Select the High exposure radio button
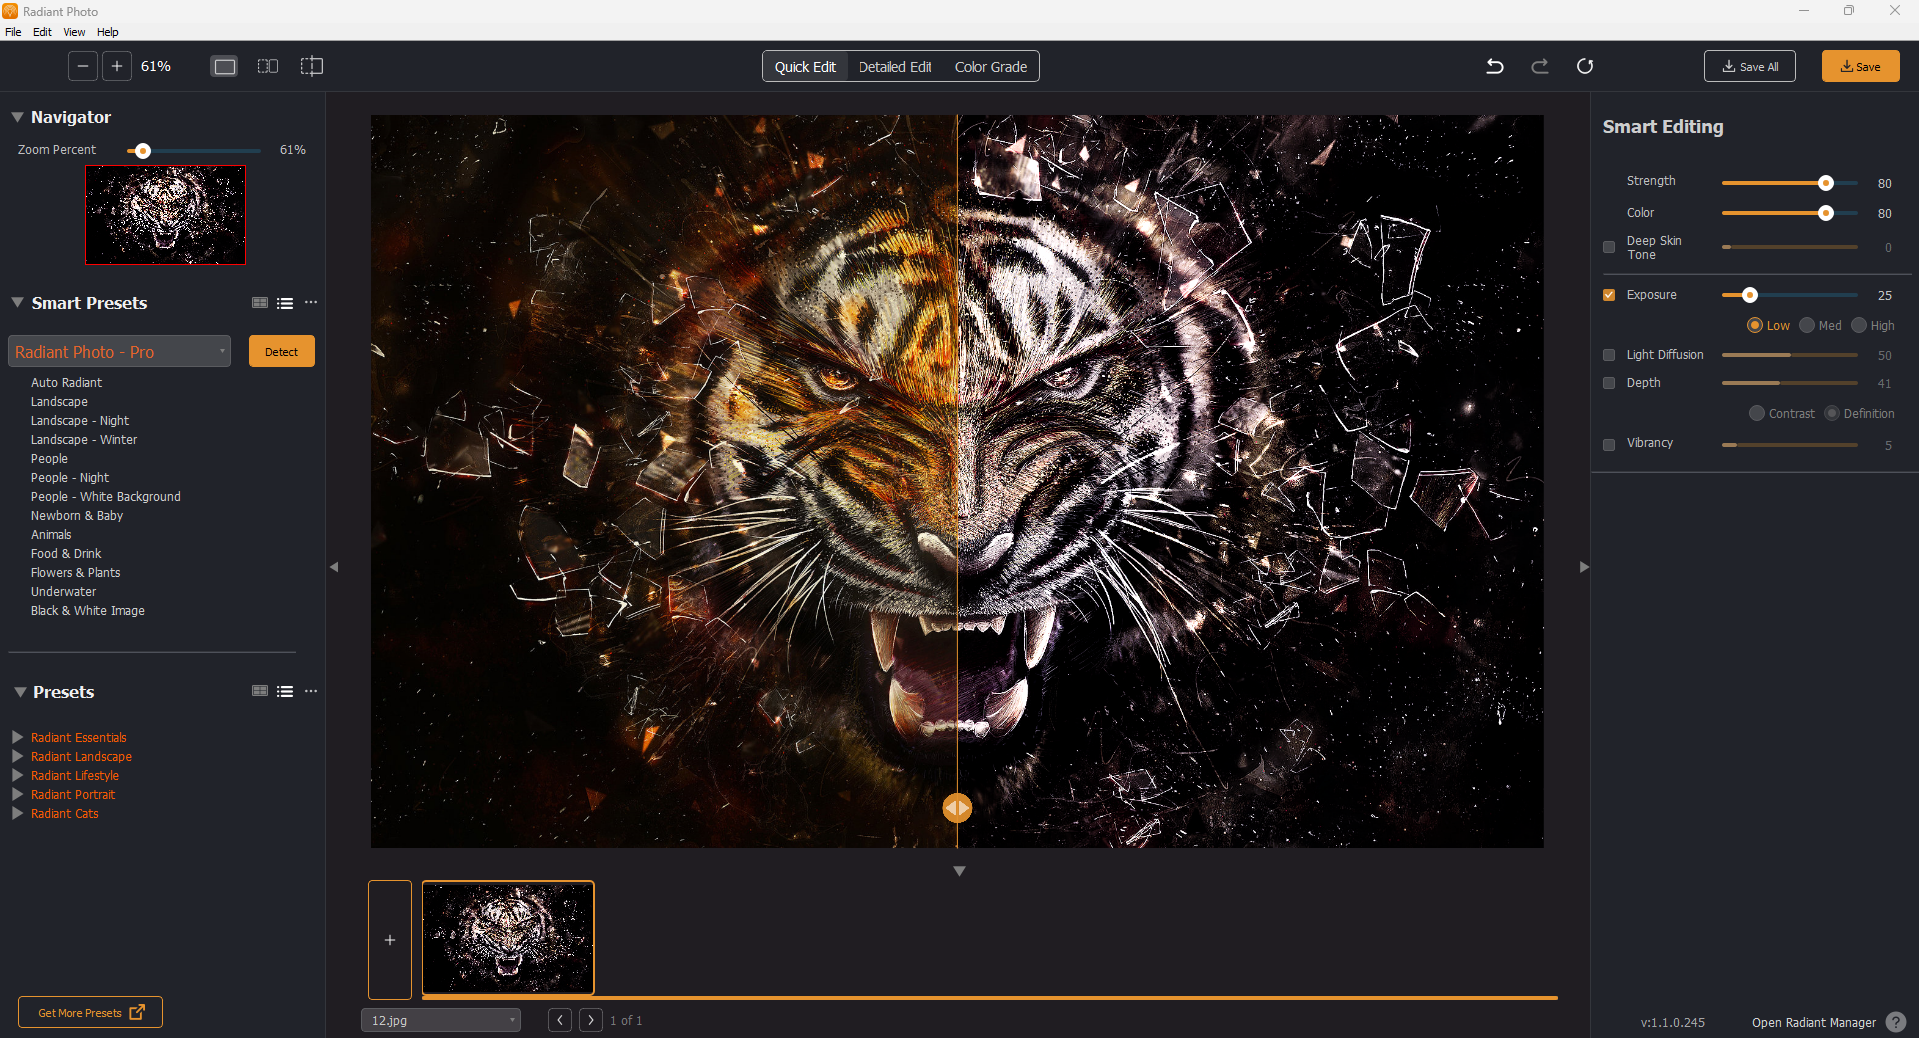Image resolution: width=1919 pixels, height=1038 pixels. (x=1859, y=325)
